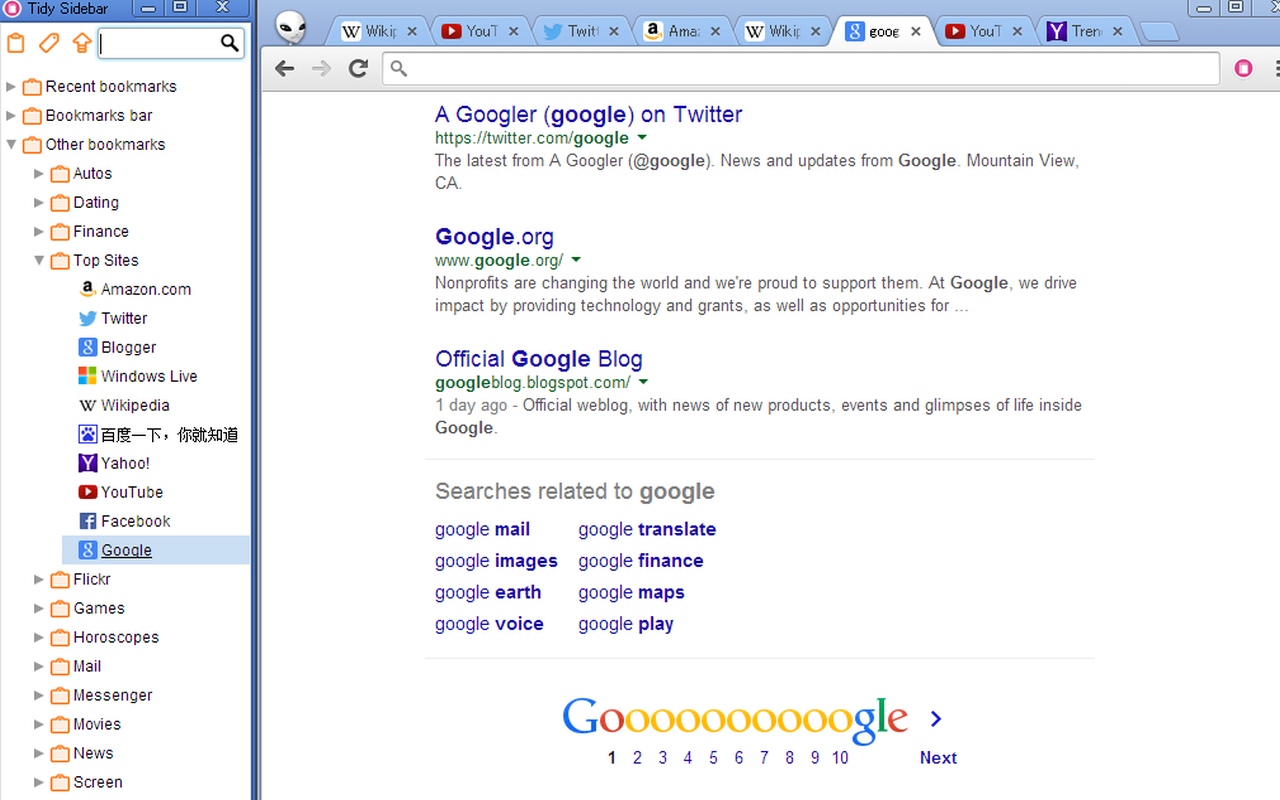Select the Mail folder in sidebar
The image size is (1280, 800).
click(x=87, y=667)
